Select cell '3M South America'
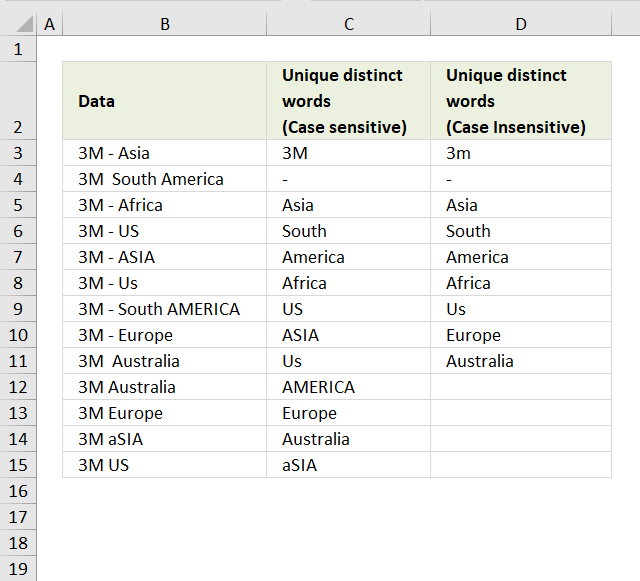This screenshot has height=581, width=640. pyautogui.click(x=164, y=179)
